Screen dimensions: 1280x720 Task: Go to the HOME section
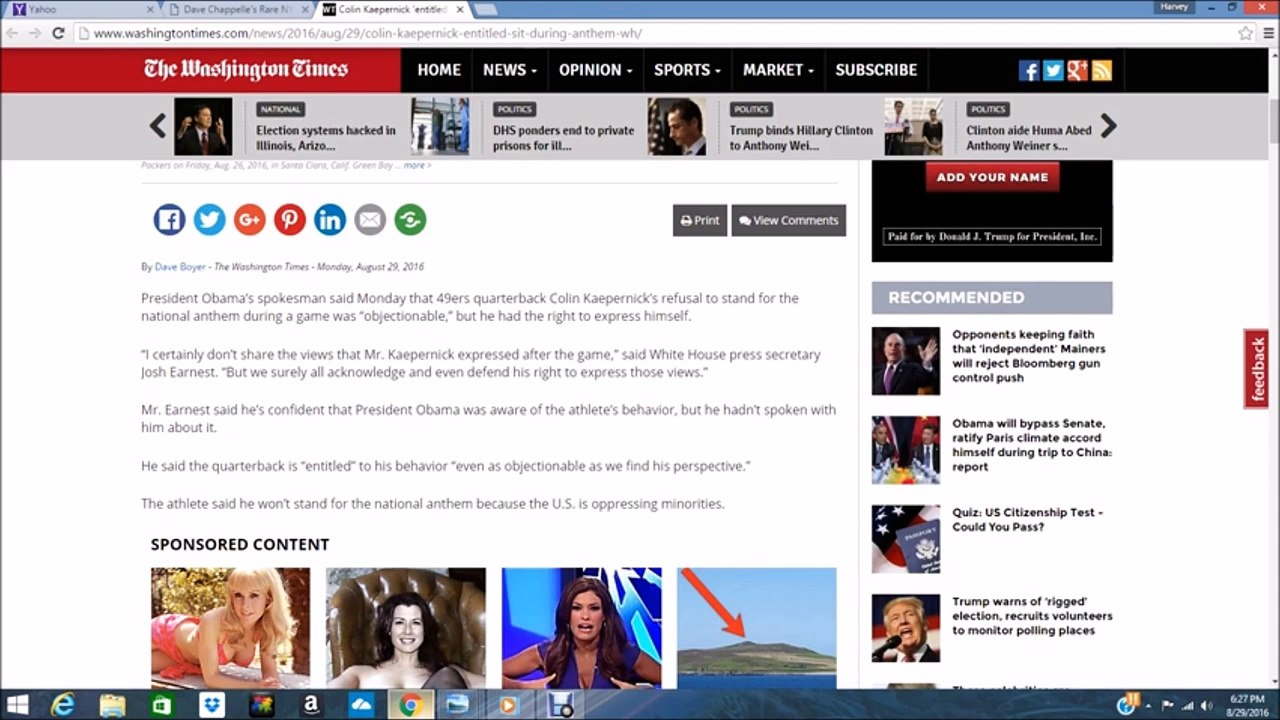(x=439, y=70)
